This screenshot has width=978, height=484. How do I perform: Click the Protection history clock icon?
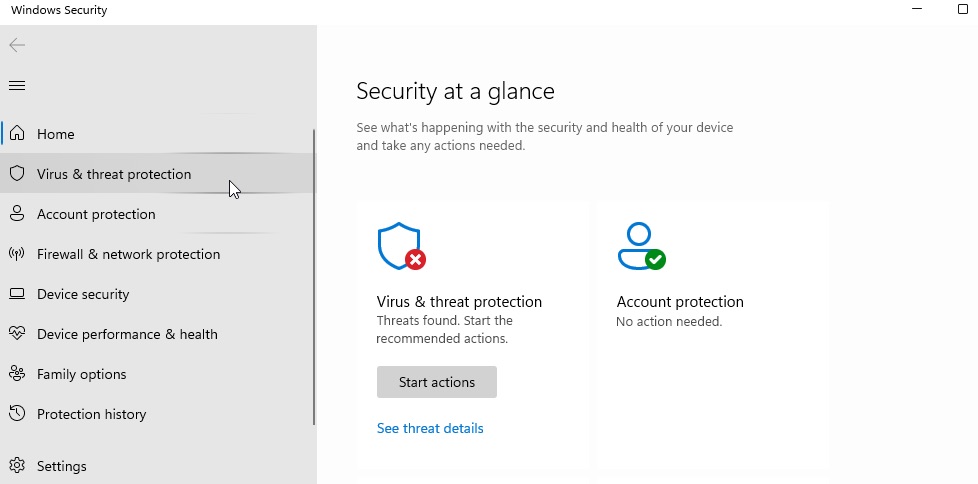(x=16, y=414)
